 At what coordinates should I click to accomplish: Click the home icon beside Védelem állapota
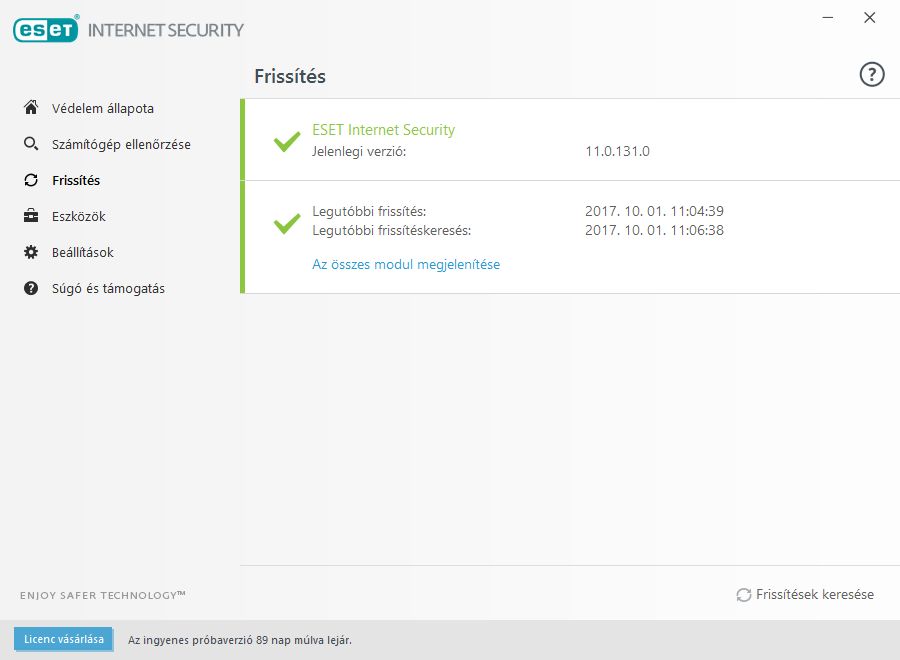click(x=31, y=107)
